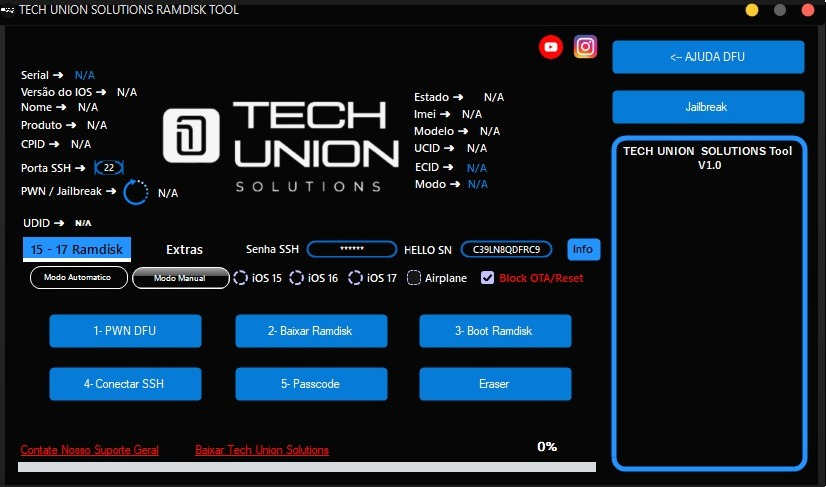Image resolution: width=826 pixels, height=487 pixels.
Task: Click the Senha SSH password field
Action: [x=352, y=249]
